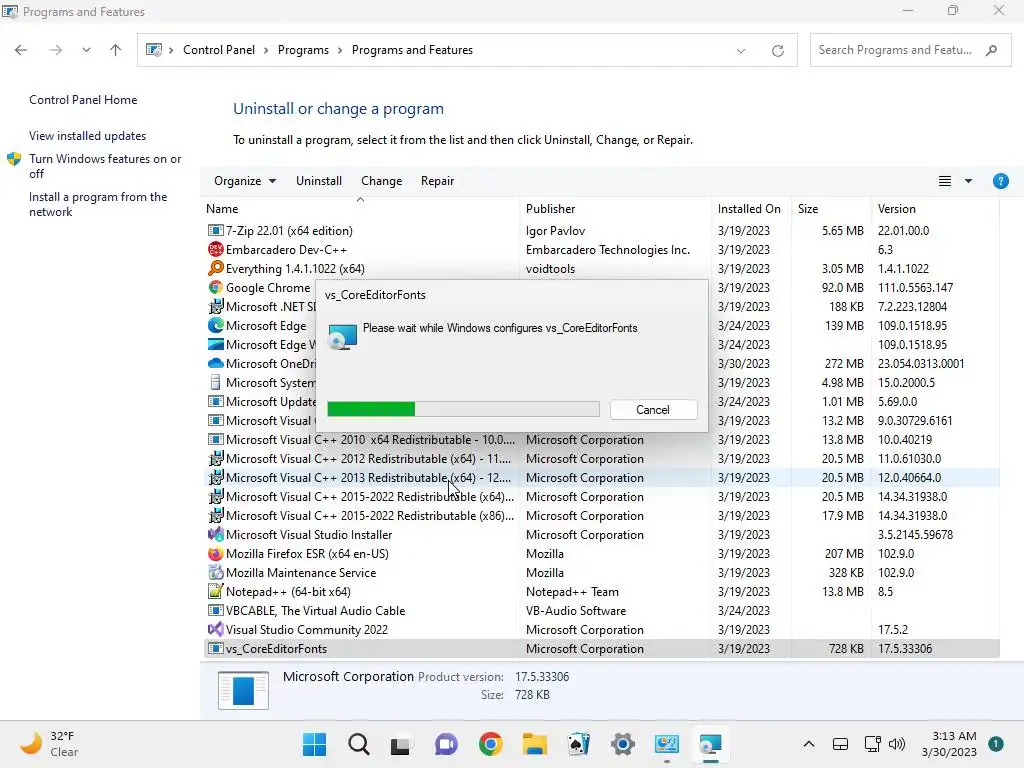
Task: Open Task View on the taskbar
Action: tap(402, 744)
